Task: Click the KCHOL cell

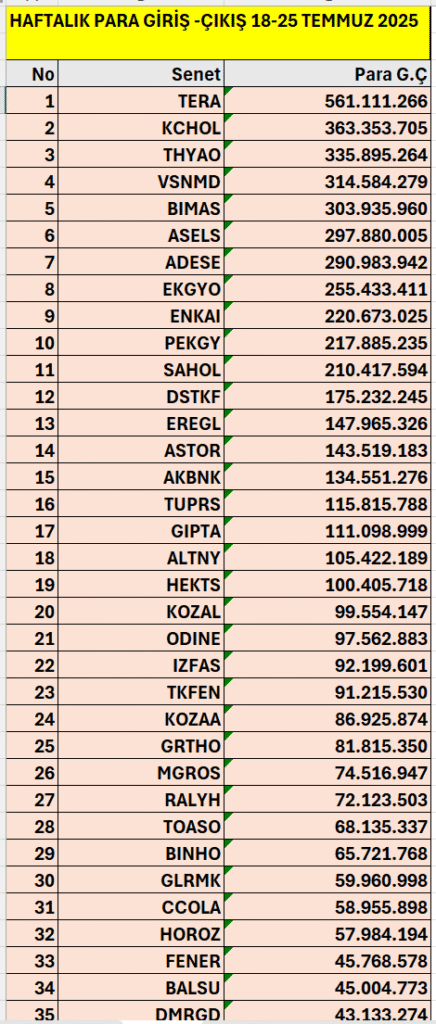Action: click(x=141, y=127)
